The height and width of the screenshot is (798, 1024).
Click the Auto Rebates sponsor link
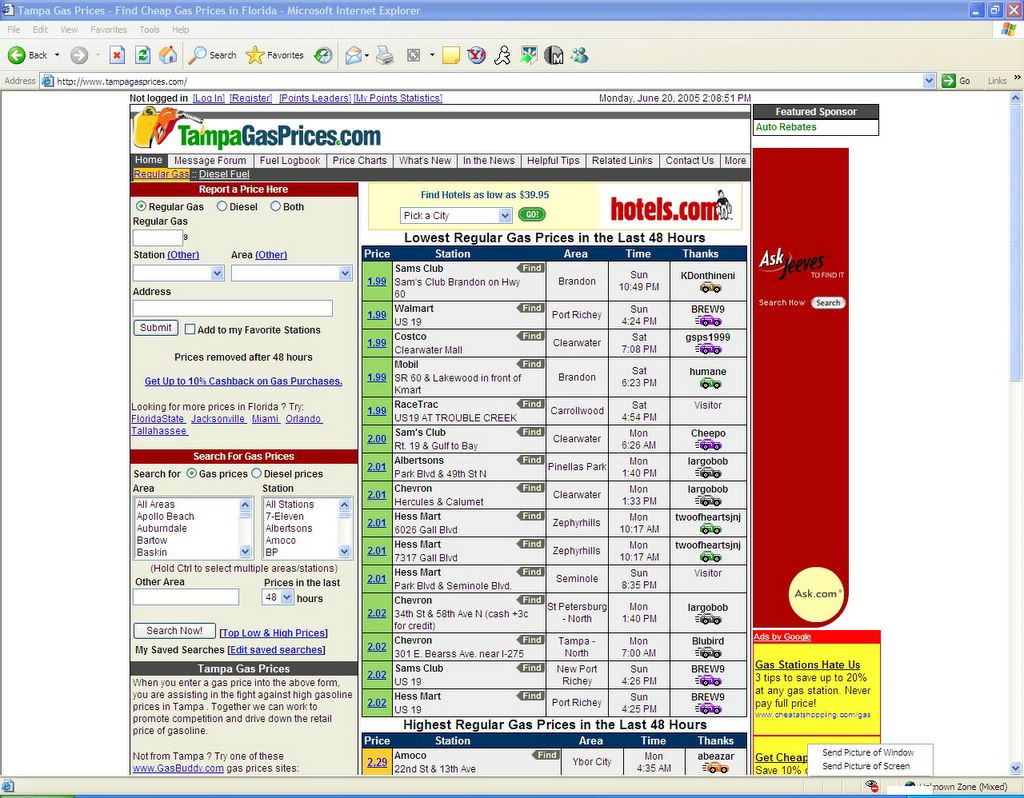[786, 127]
